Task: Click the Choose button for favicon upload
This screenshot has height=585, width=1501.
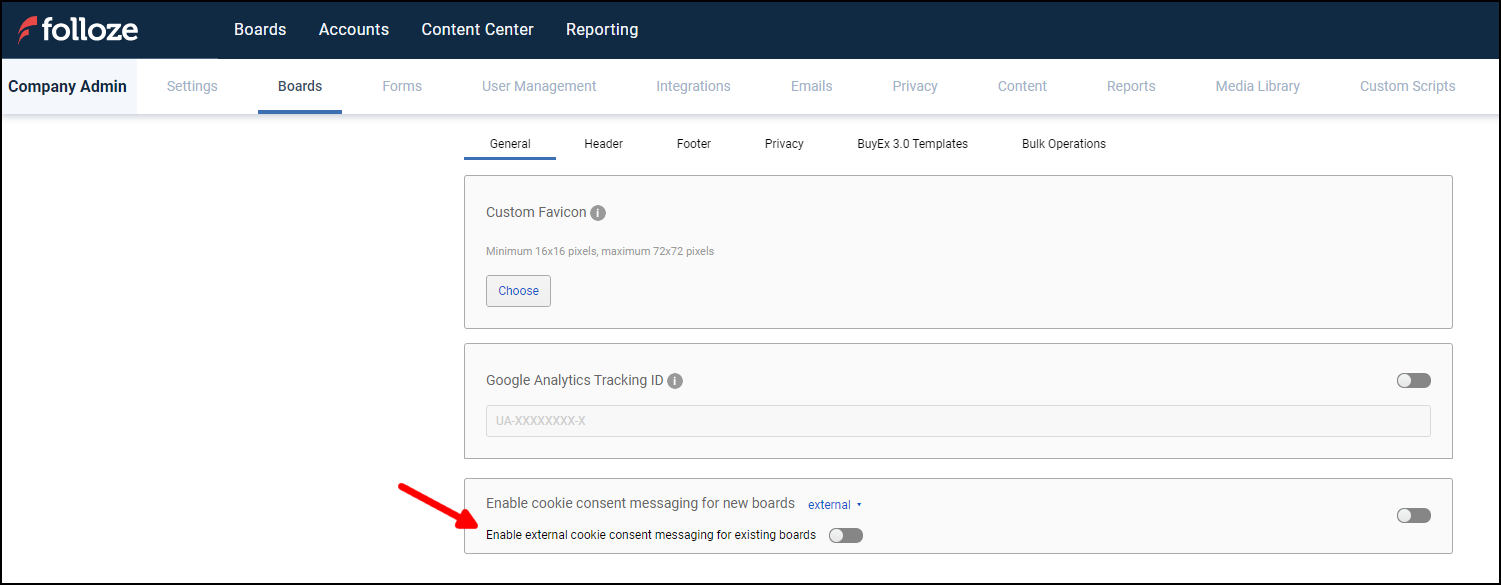Action: 518,290
